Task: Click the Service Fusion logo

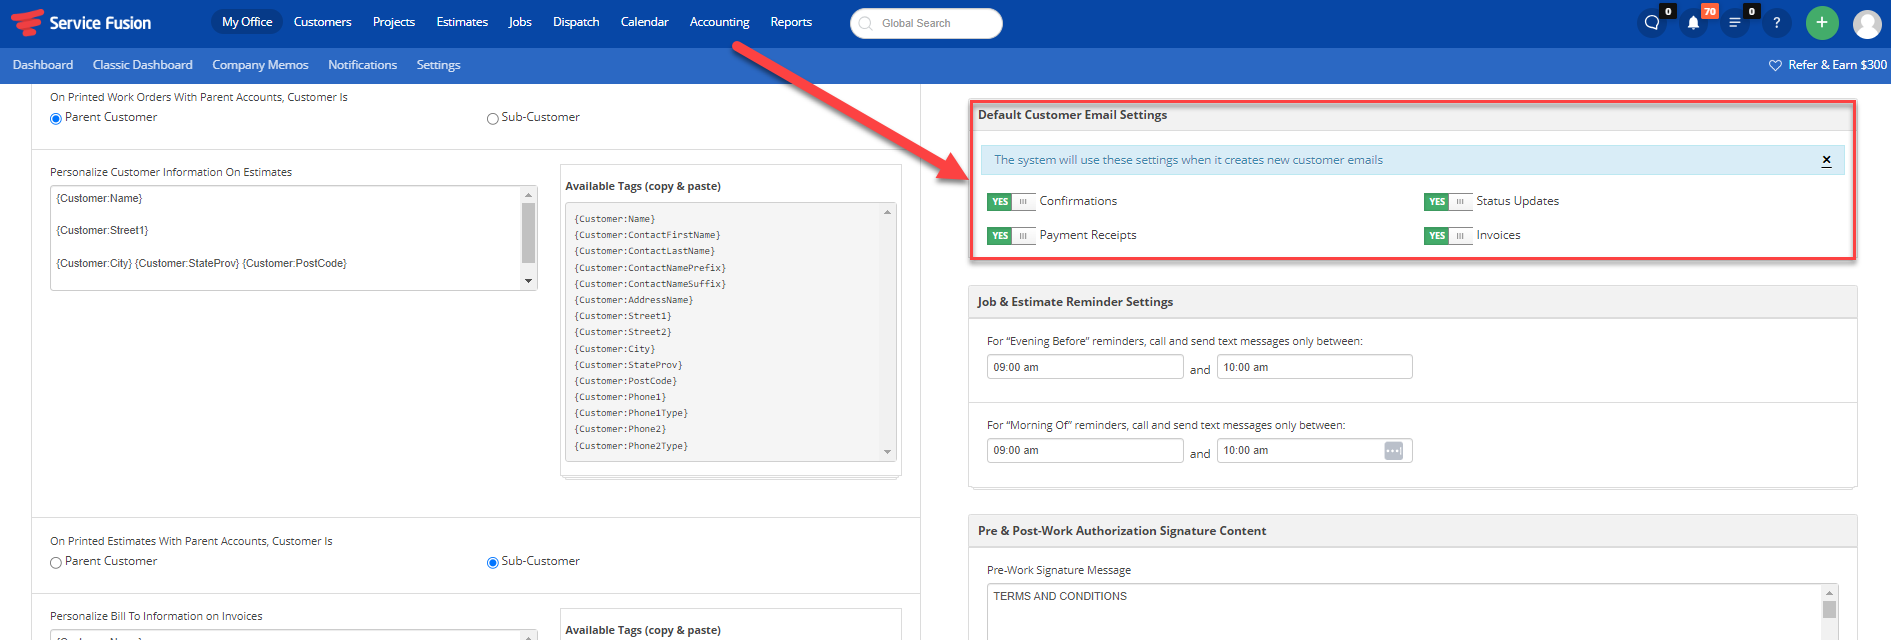Action: pos(81,22)
